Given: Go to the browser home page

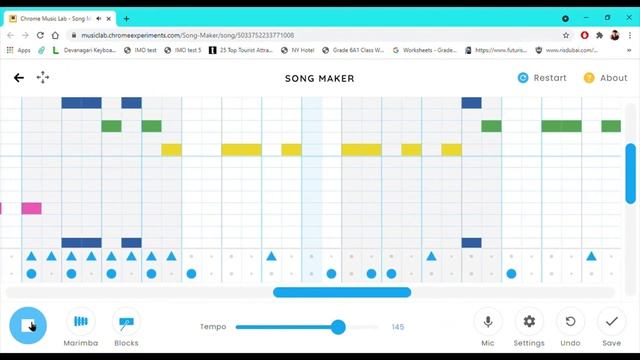Looking at the screenshot, I should (55, 36).
